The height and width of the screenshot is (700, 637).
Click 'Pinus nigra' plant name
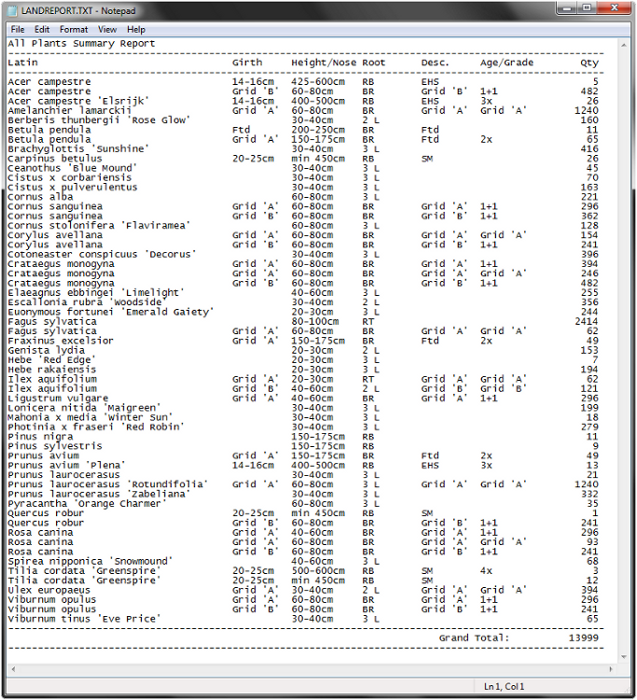40,437
